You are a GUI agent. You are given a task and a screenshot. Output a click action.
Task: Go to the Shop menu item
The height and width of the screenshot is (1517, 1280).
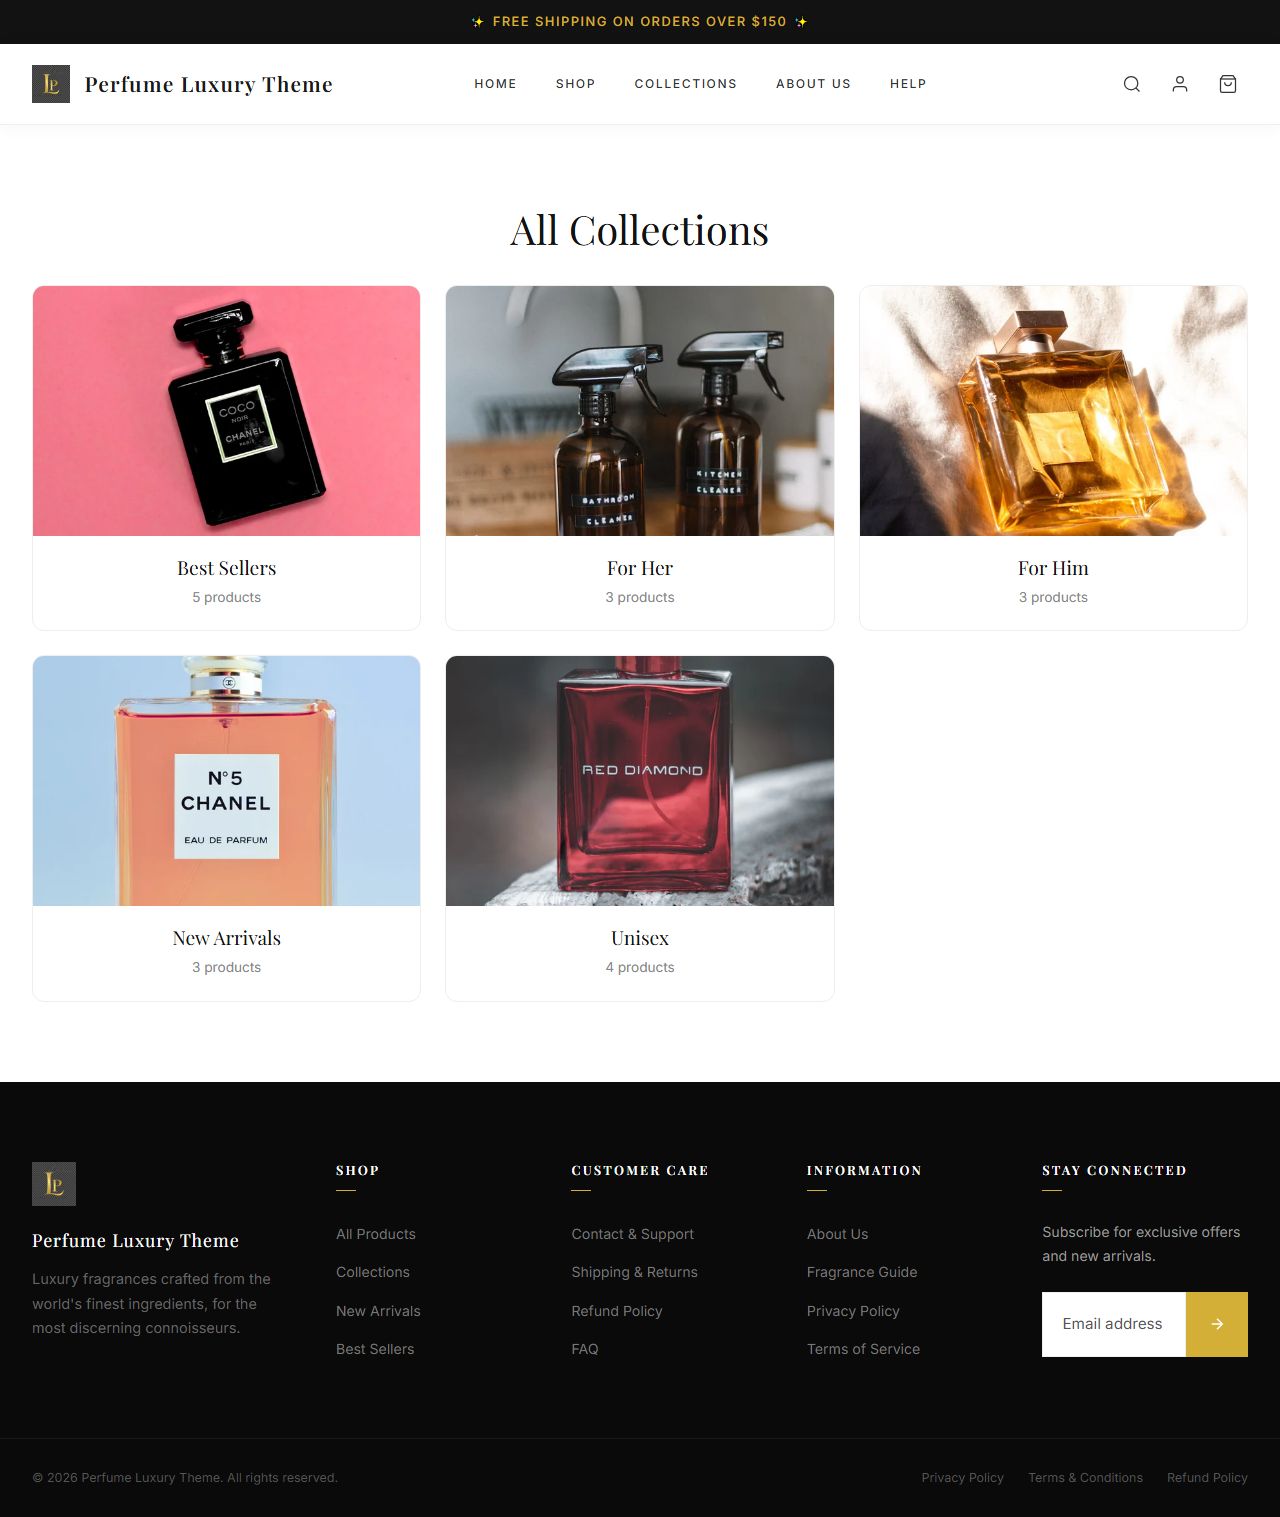tap(575, 84)
